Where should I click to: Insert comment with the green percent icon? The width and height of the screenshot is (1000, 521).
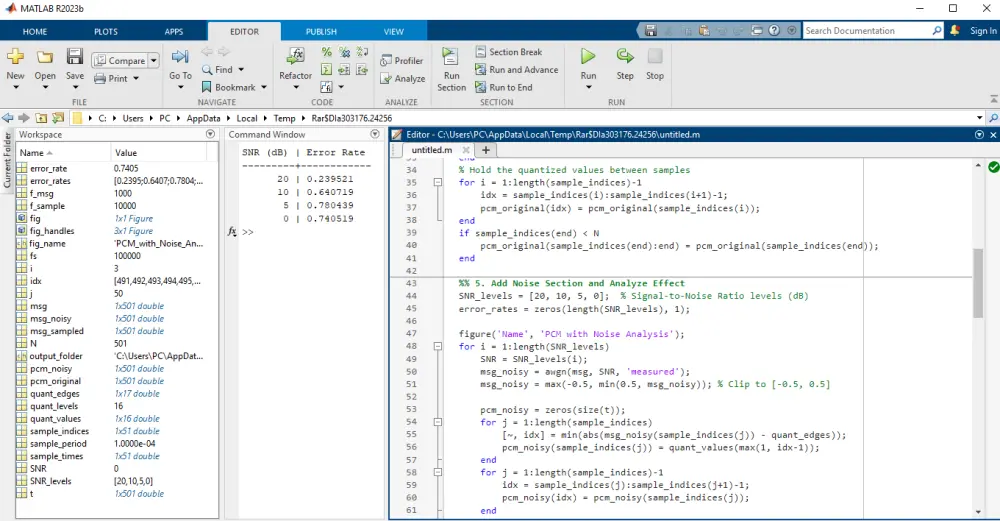click(327, 52)
